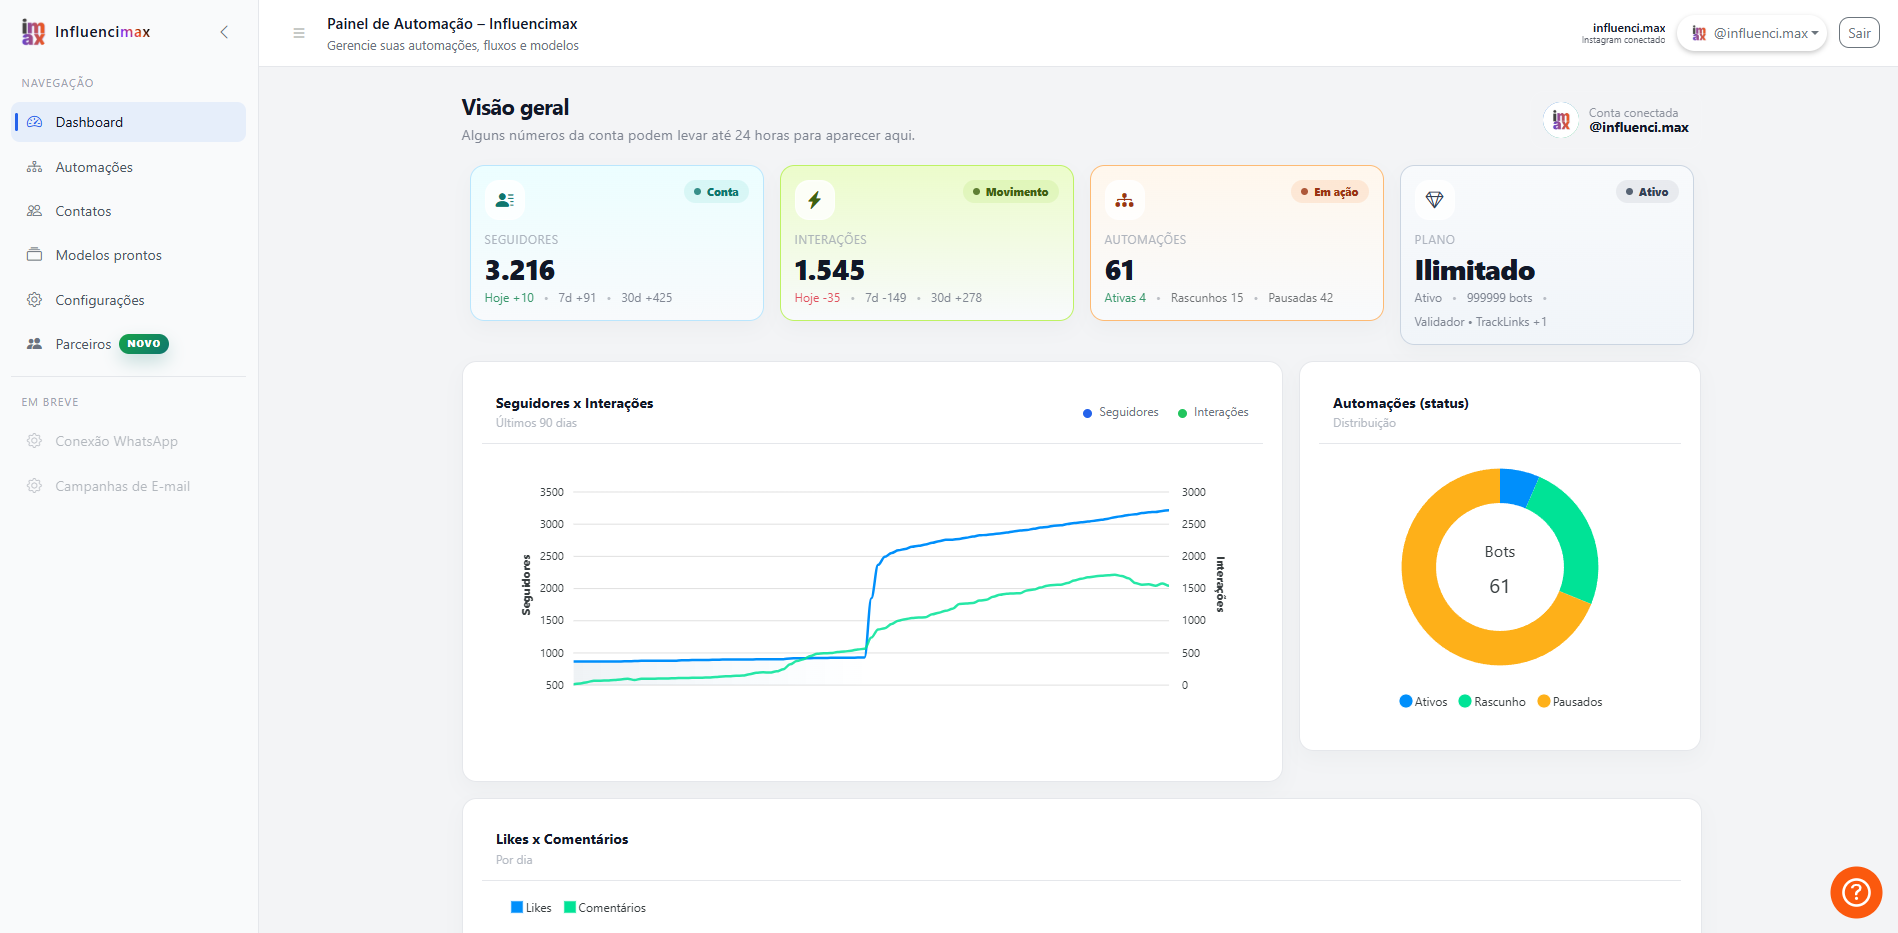Click the Influencimax logo in the sidebar
This screenshot has width=1898, height=933.
point(86,32)
